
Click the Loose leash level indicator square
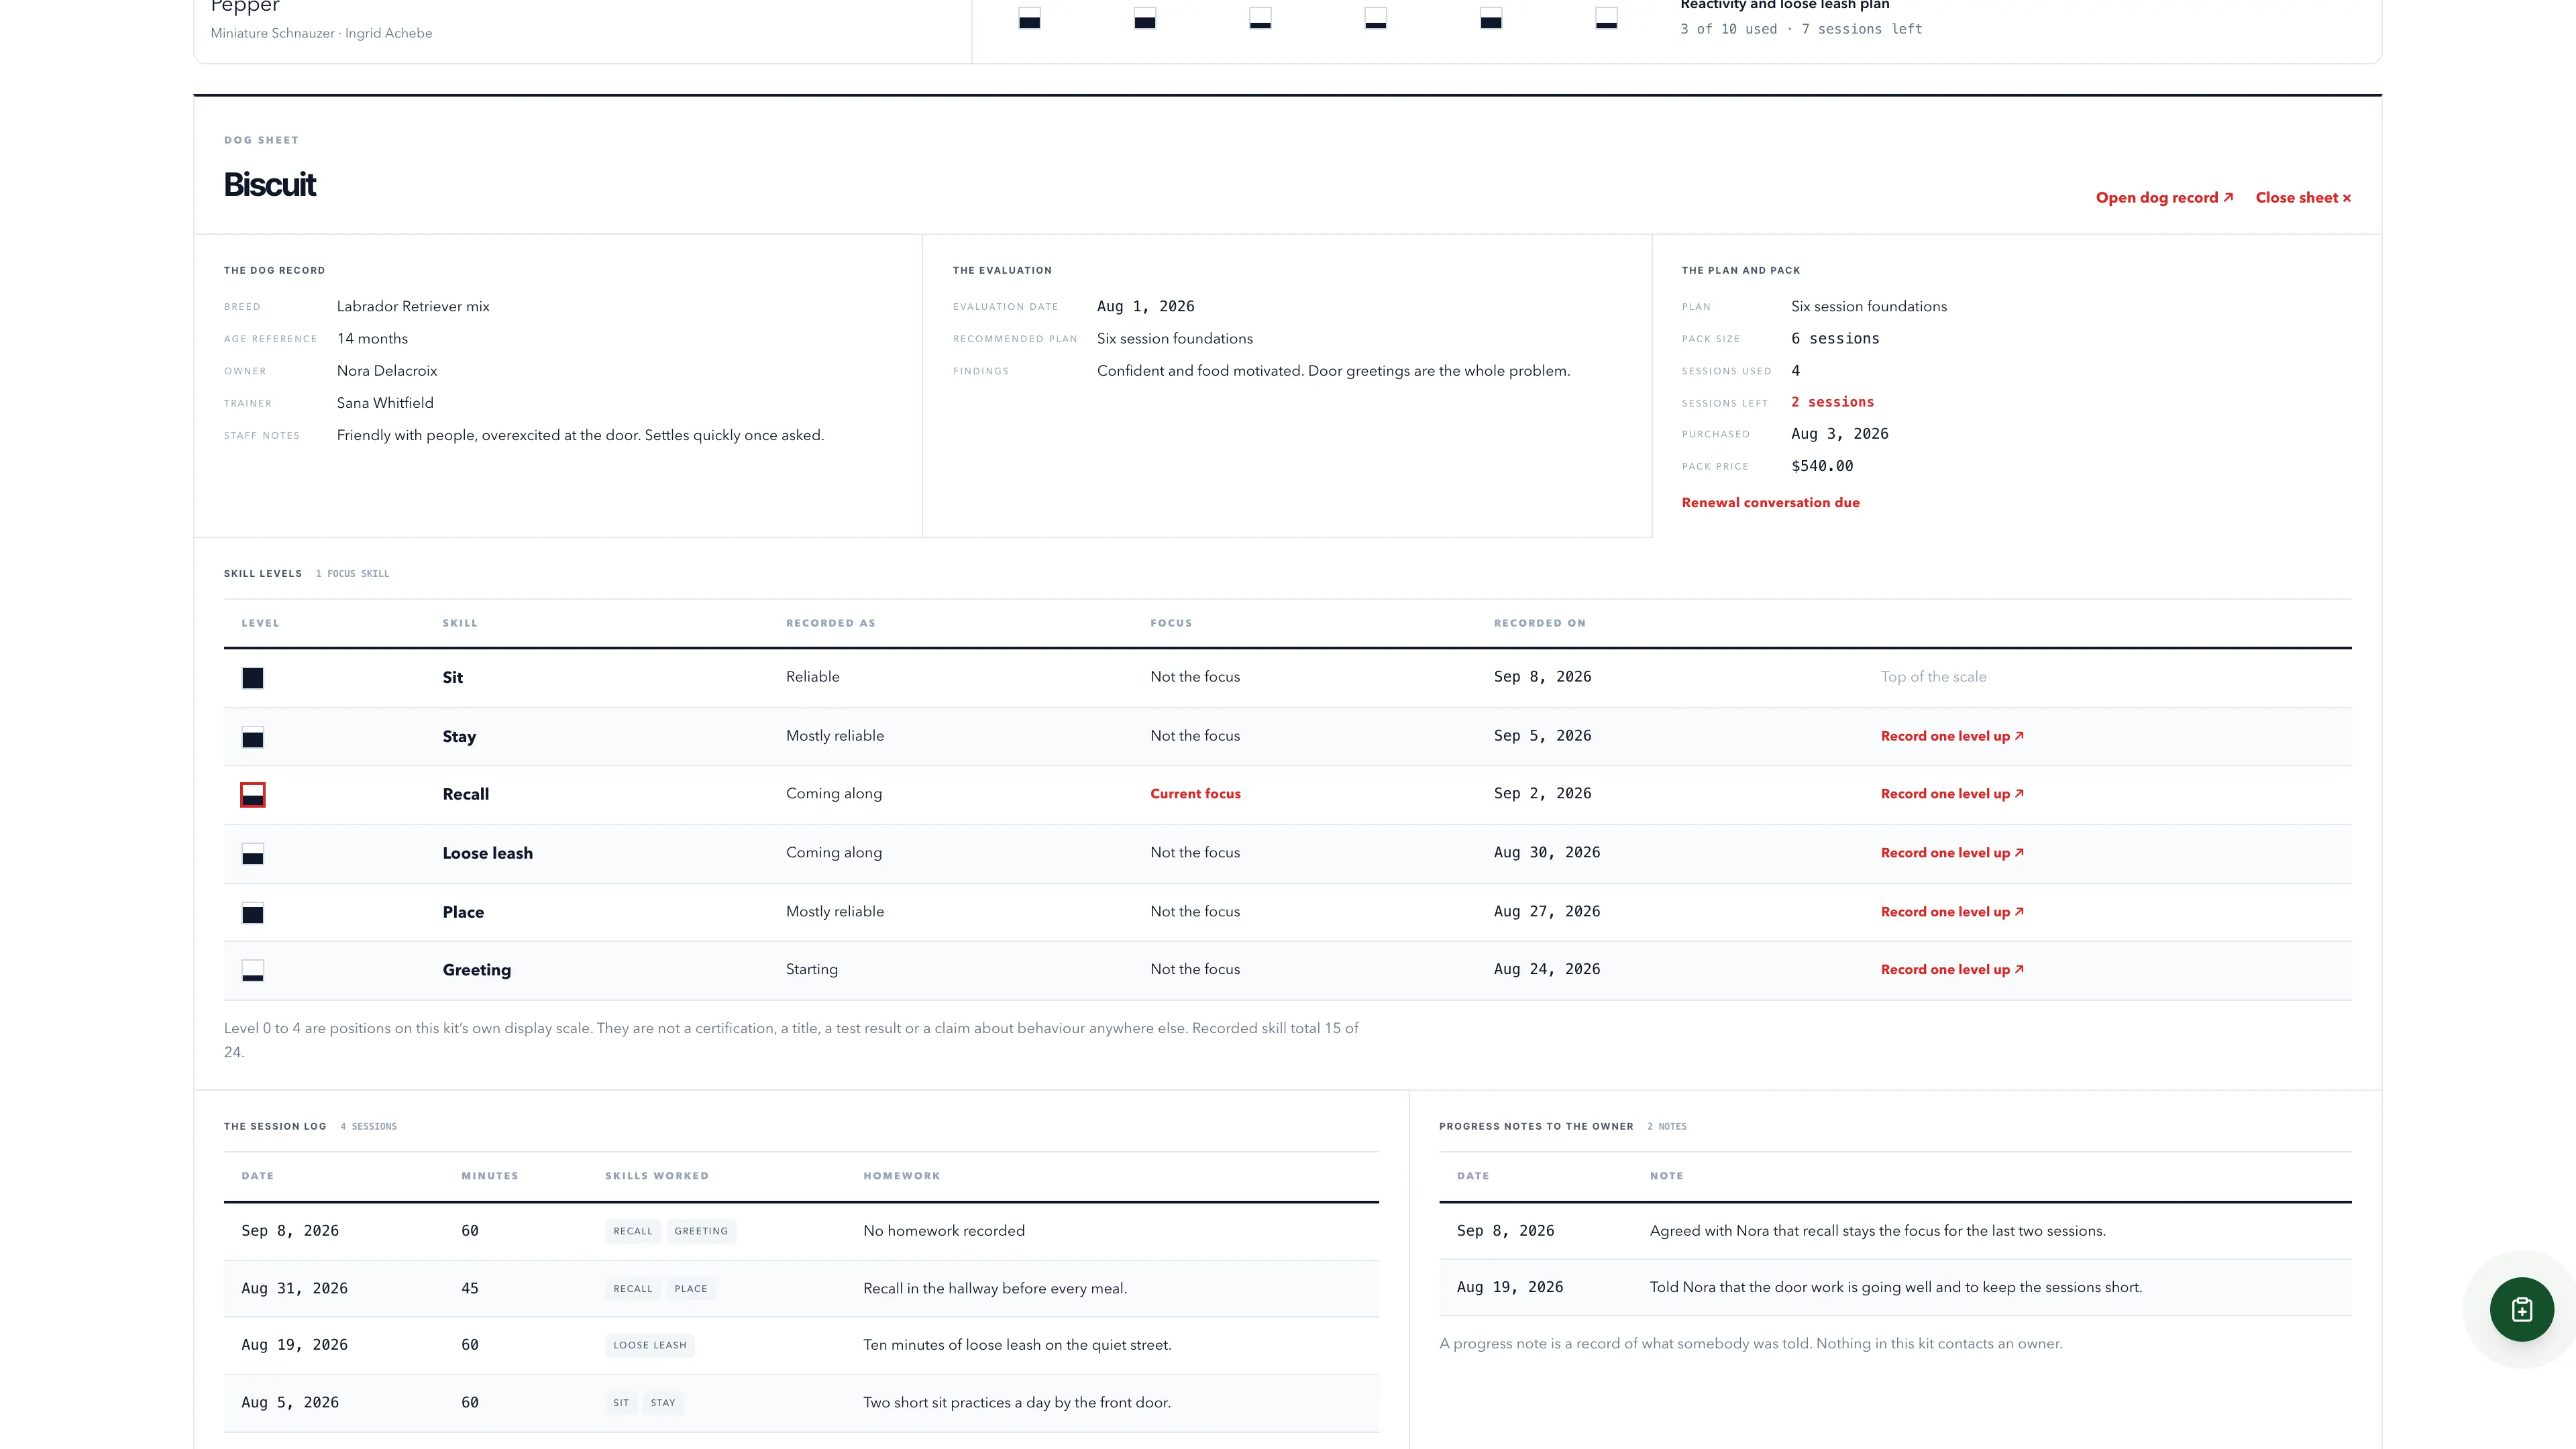click(x=253, y=854)
